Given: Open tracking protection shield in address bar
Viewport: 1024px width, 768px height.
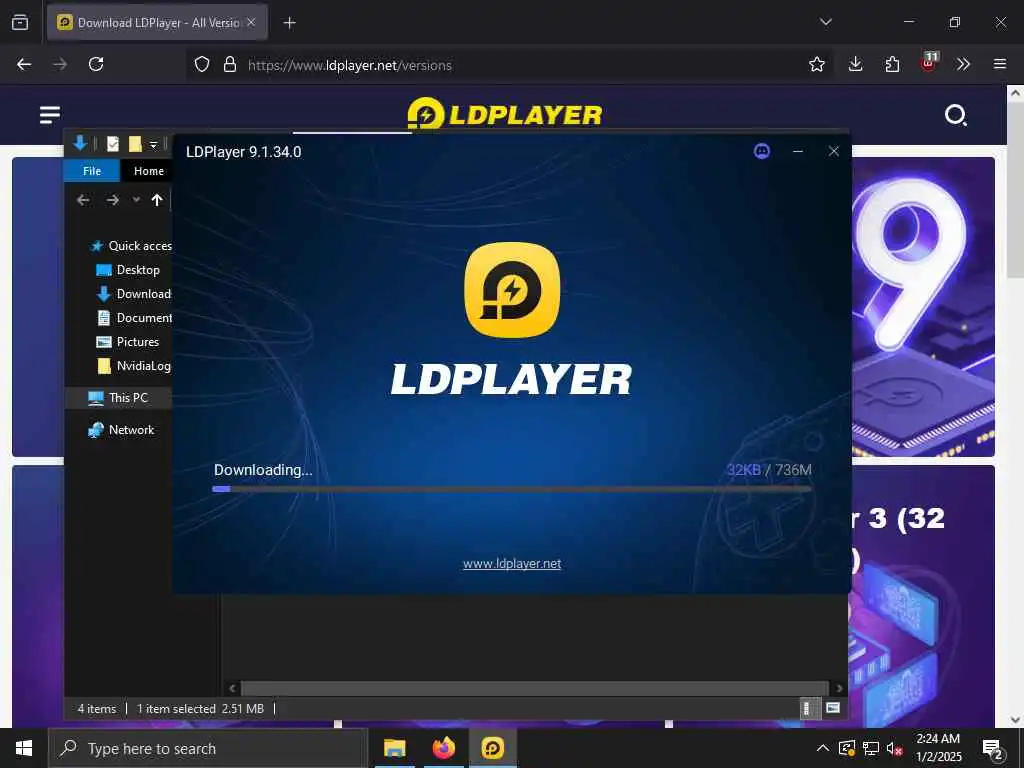Looking at the screenshot, I should pyautogui.click(x=202, y=65).
